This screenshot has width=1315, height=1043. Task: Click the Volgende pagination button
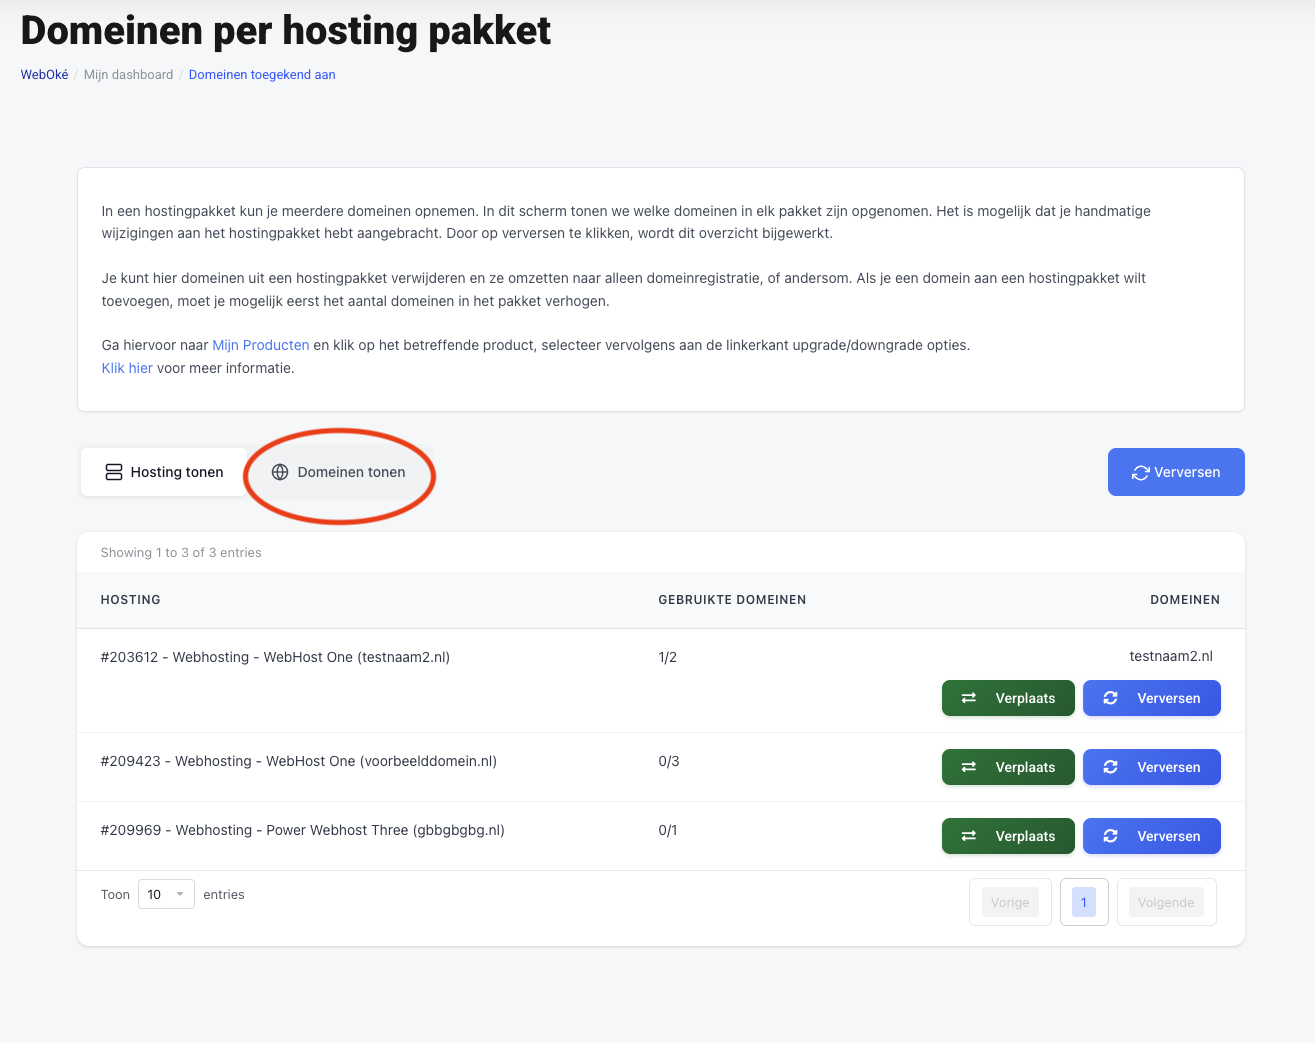(x=1166, y=902)
